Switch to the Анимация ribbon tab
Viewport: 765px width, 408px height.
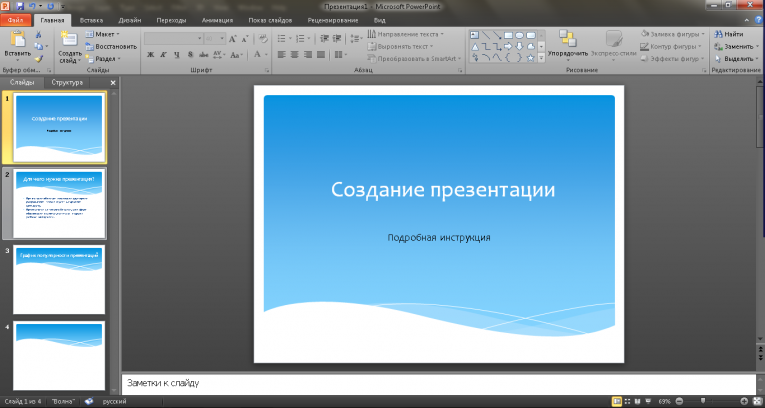(217, 20)
